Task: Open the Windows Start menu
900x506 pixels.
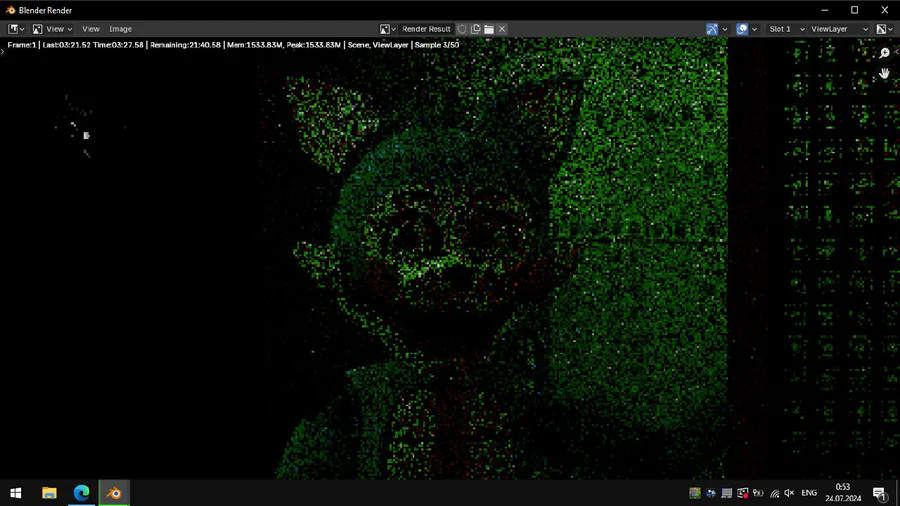Action: pos(15,493)
